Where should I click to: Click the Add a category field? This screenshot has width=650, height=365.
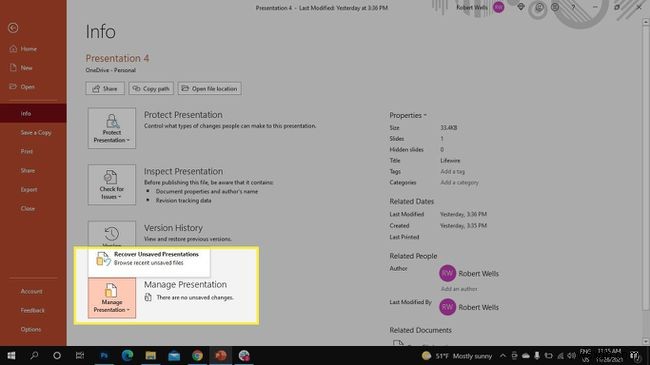pyautogui.click(x=459, y=182)
